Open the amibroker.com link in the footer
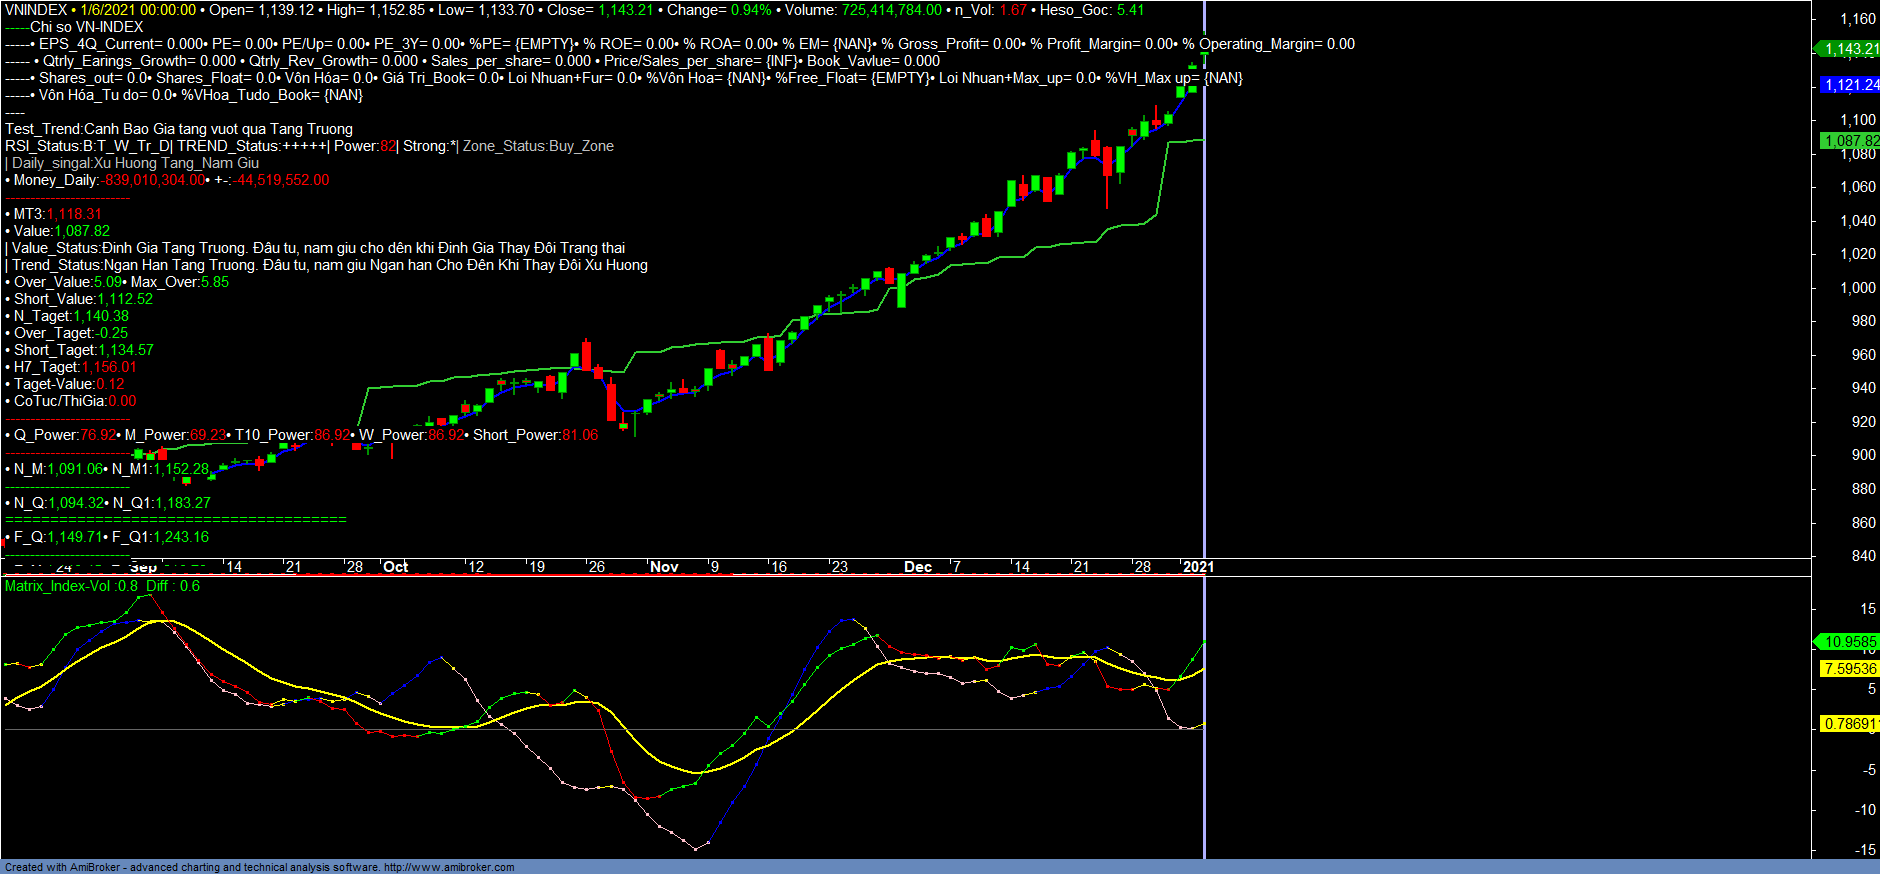This screenshot has width=1880, height=874. (x=448, y=867)
